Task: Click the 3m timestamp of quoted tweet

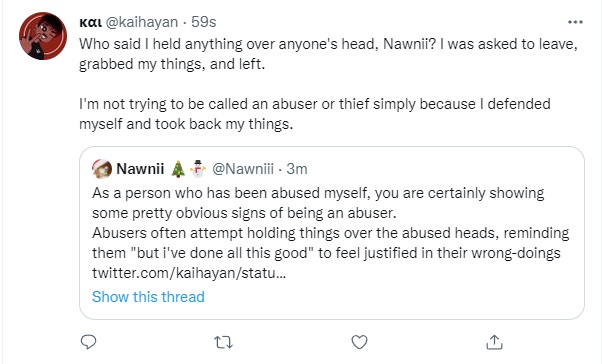Action: 297,169
